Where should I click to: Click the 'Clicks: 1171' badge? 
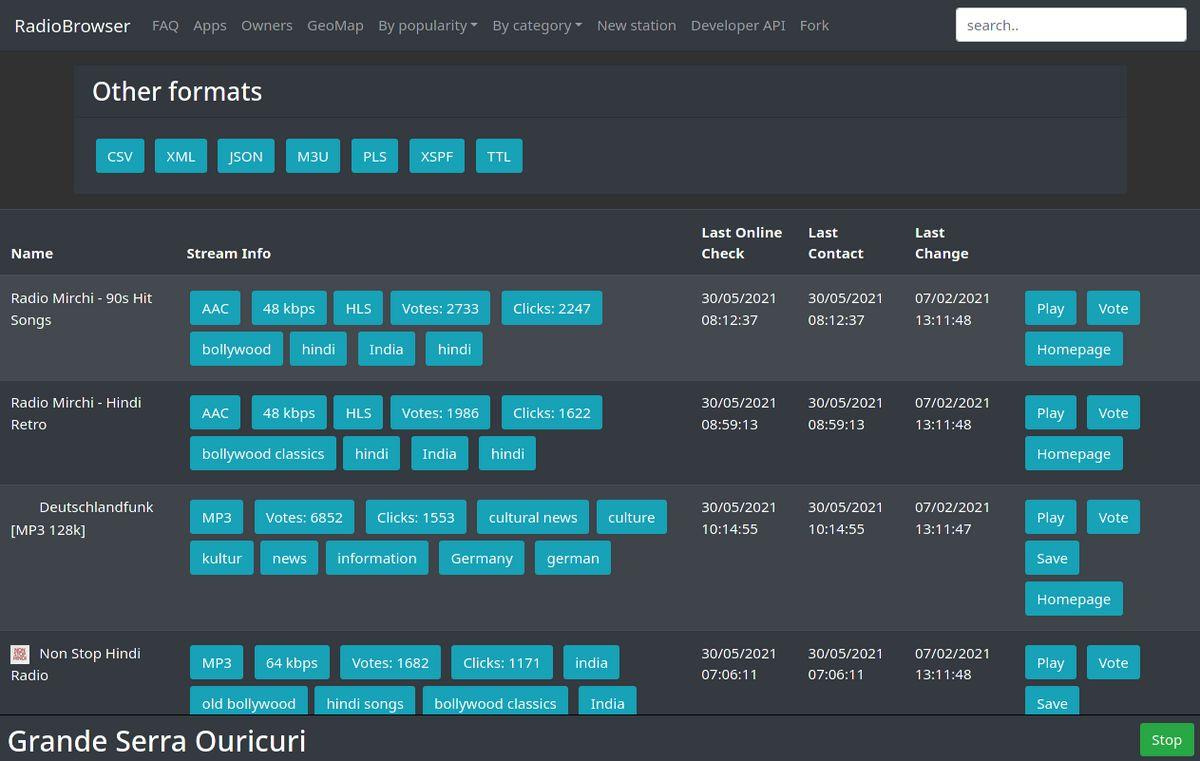pos(501,663)
